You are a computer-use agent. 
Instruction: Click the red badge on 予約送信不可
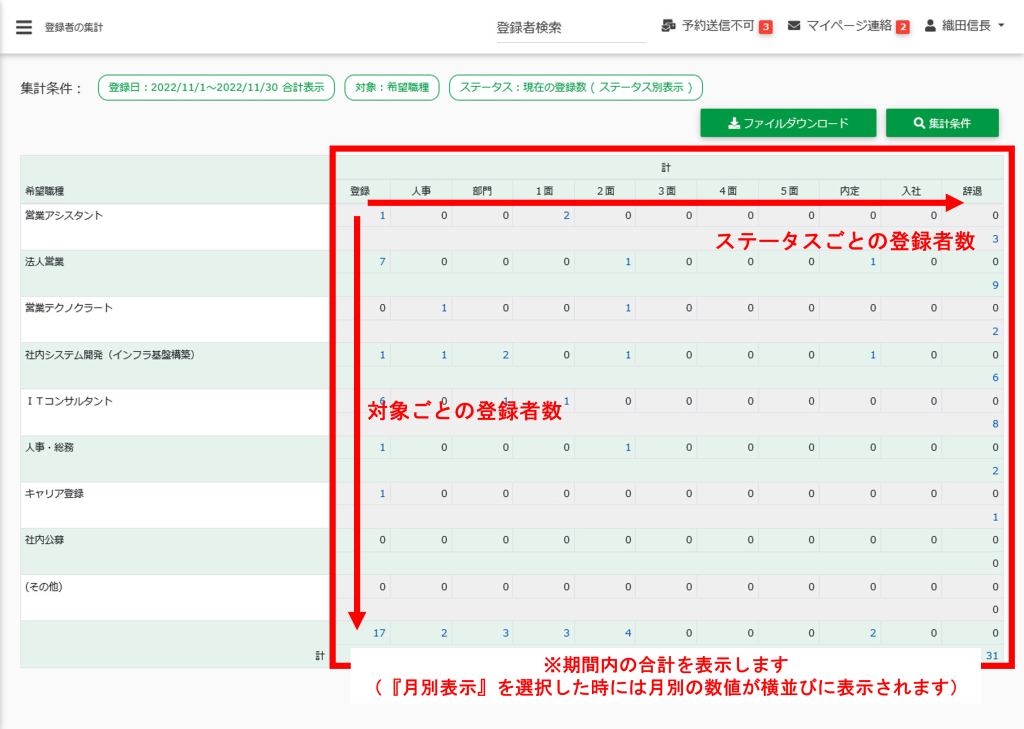(x=766, y=27)
